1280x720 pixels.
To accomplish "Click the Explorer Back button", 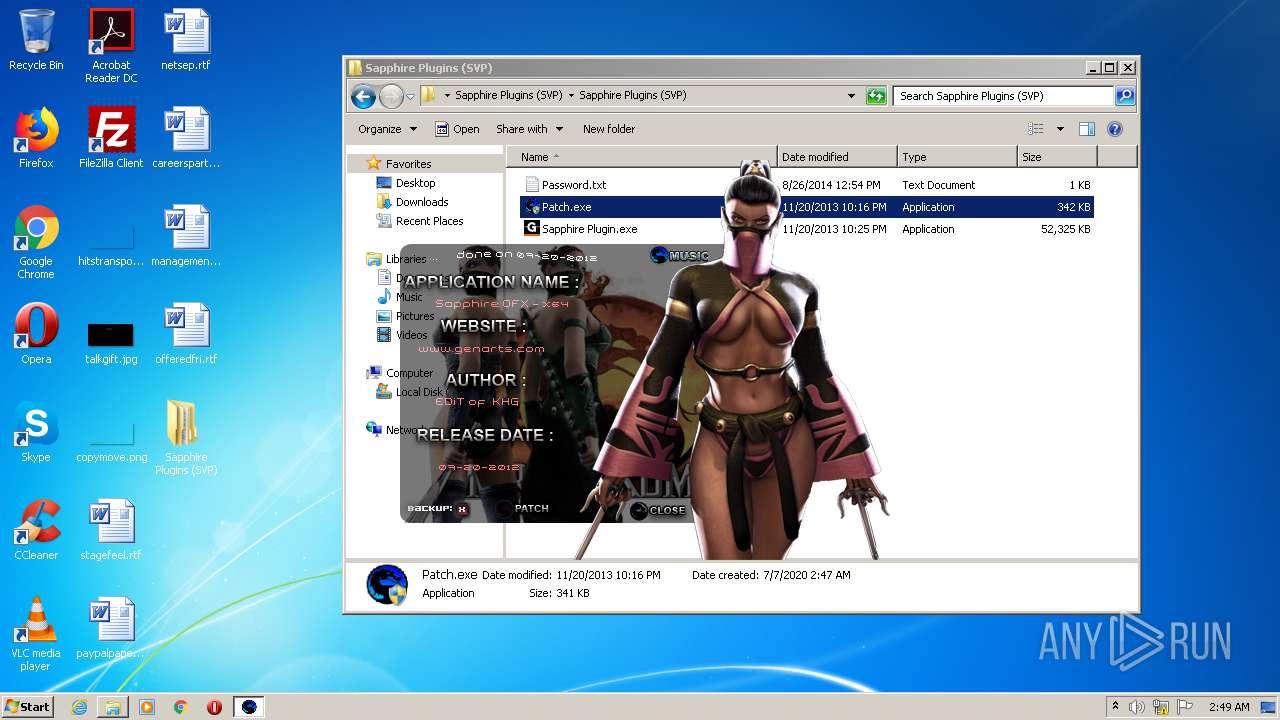I will pyautogui.click(x=363, y=96).
